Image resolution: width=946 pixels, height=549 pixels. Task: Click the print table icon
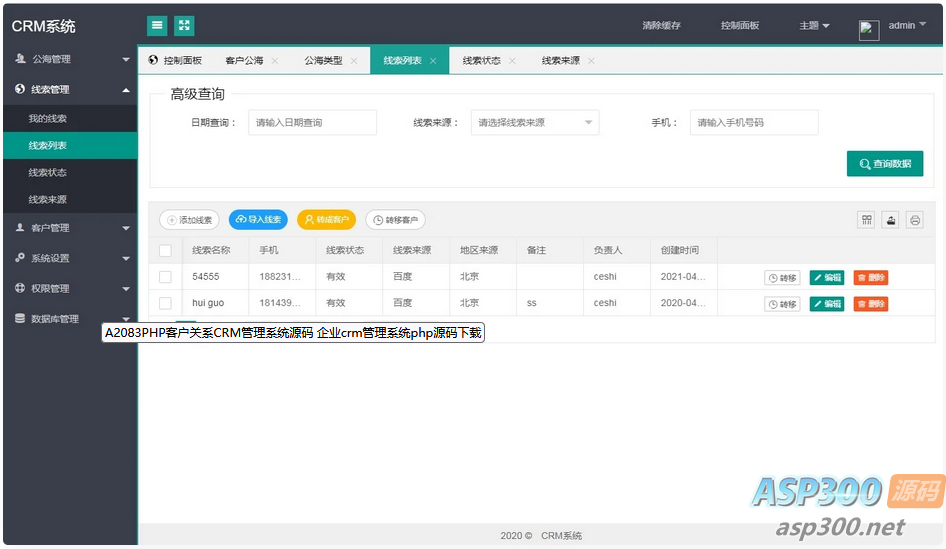(x=914, y=220)
